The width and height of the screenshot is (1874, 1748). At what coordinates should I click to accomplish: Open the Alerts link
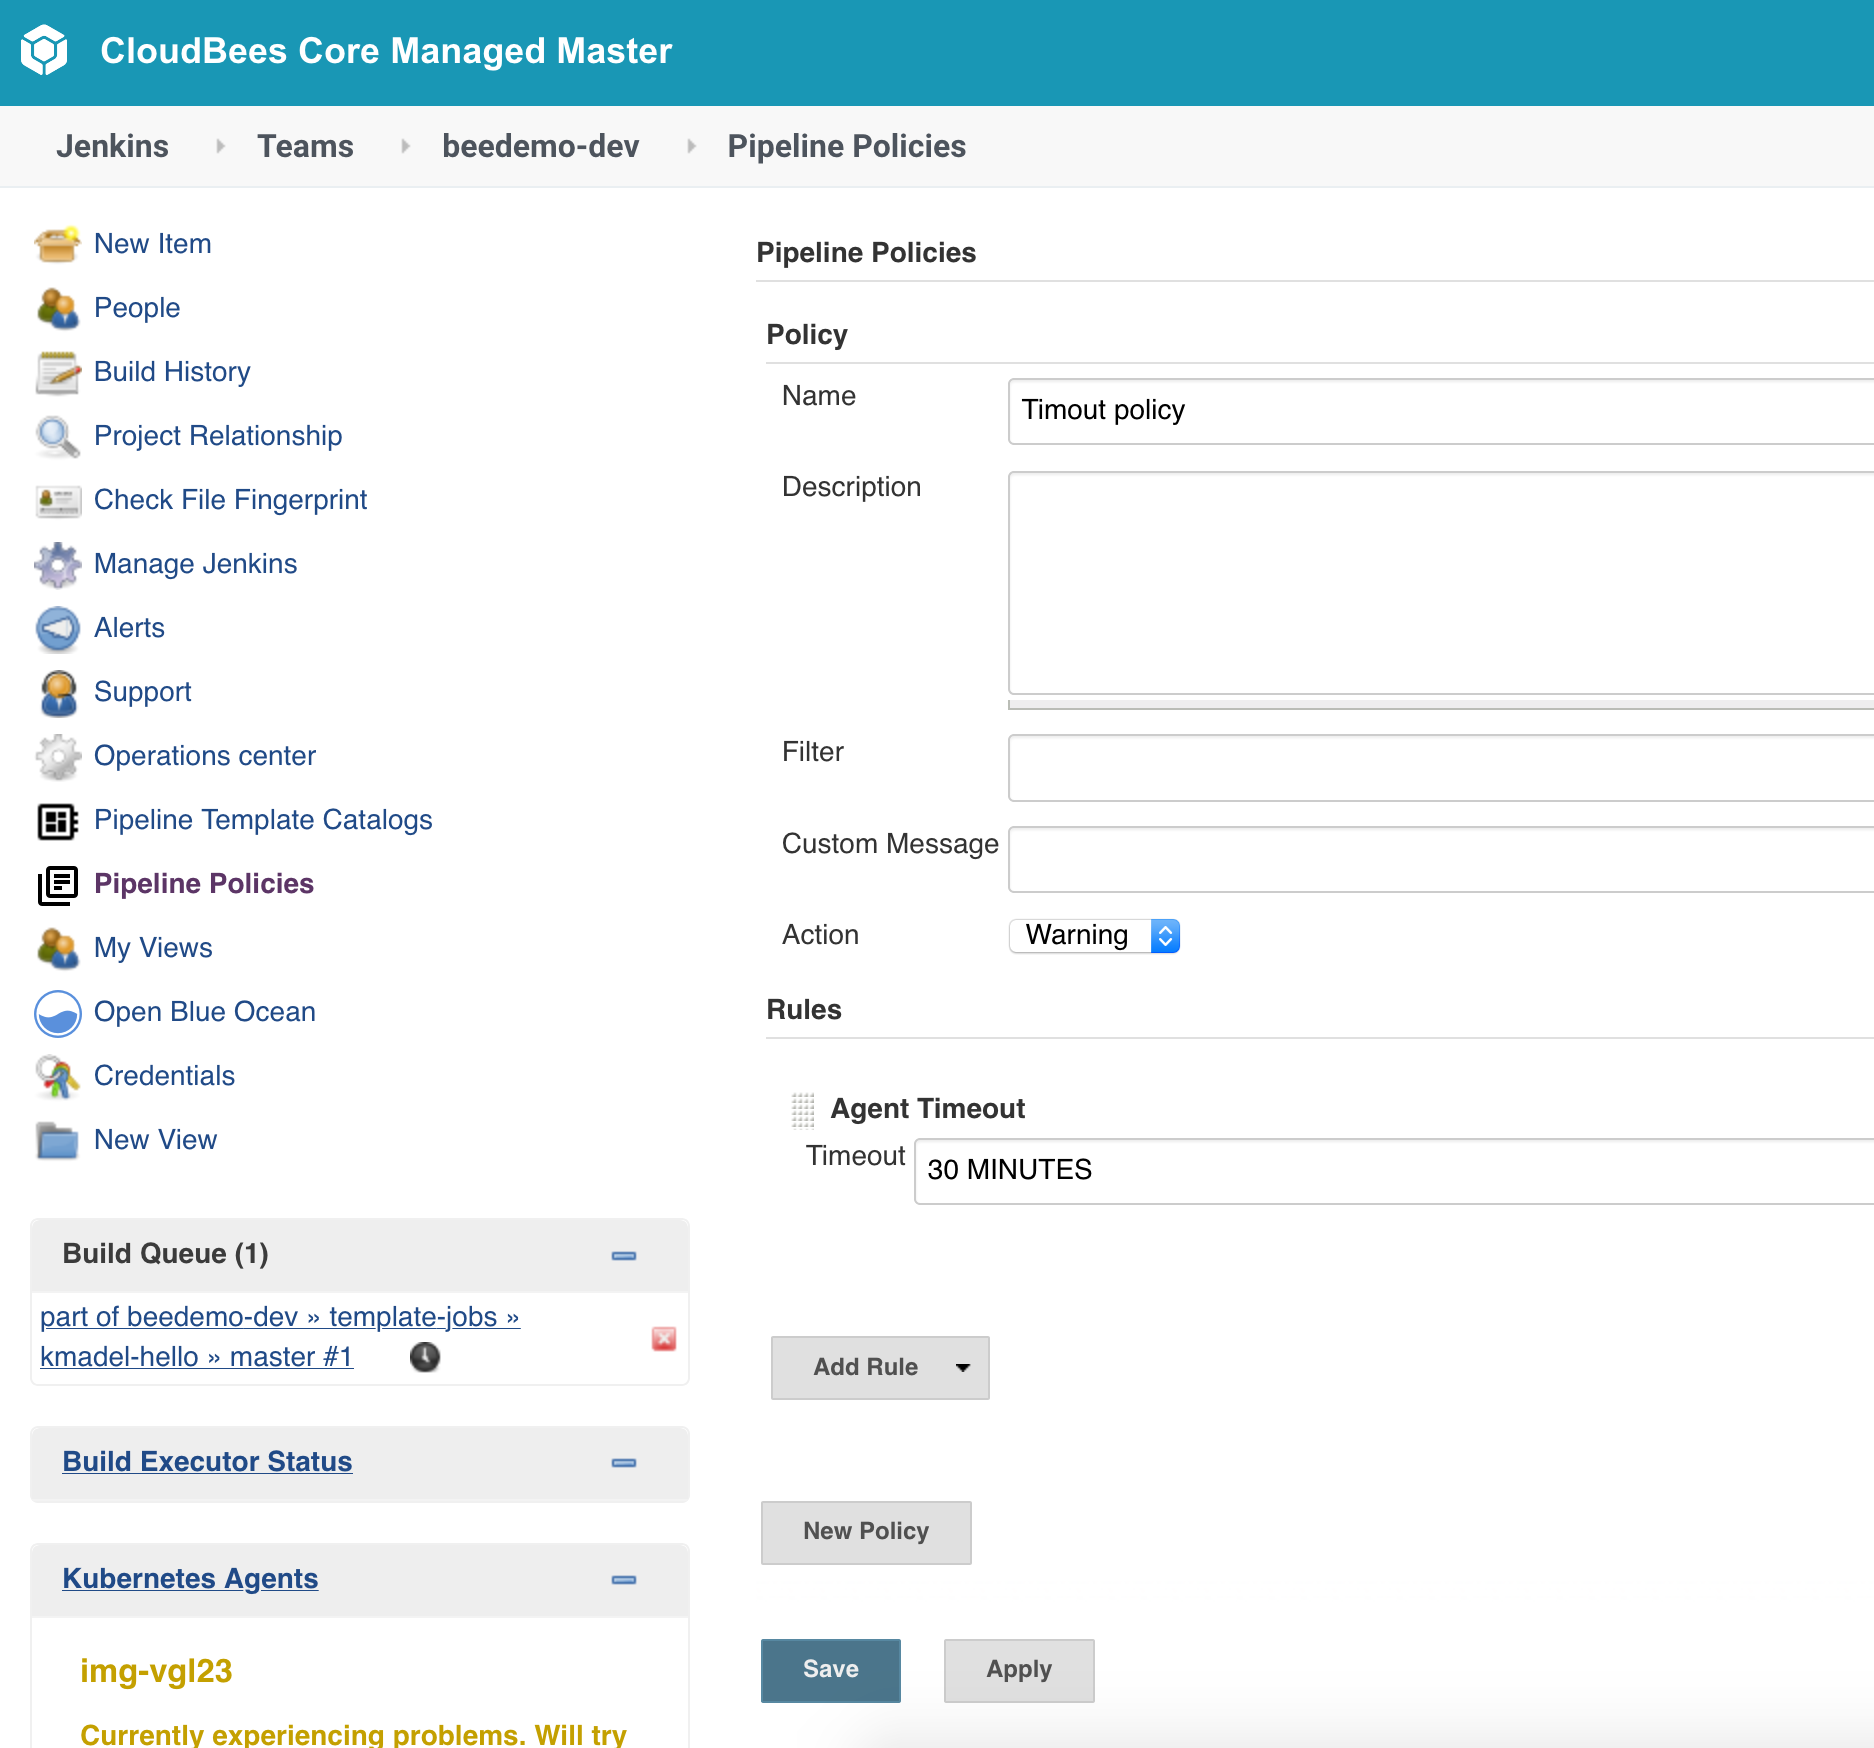coord(129,628)
